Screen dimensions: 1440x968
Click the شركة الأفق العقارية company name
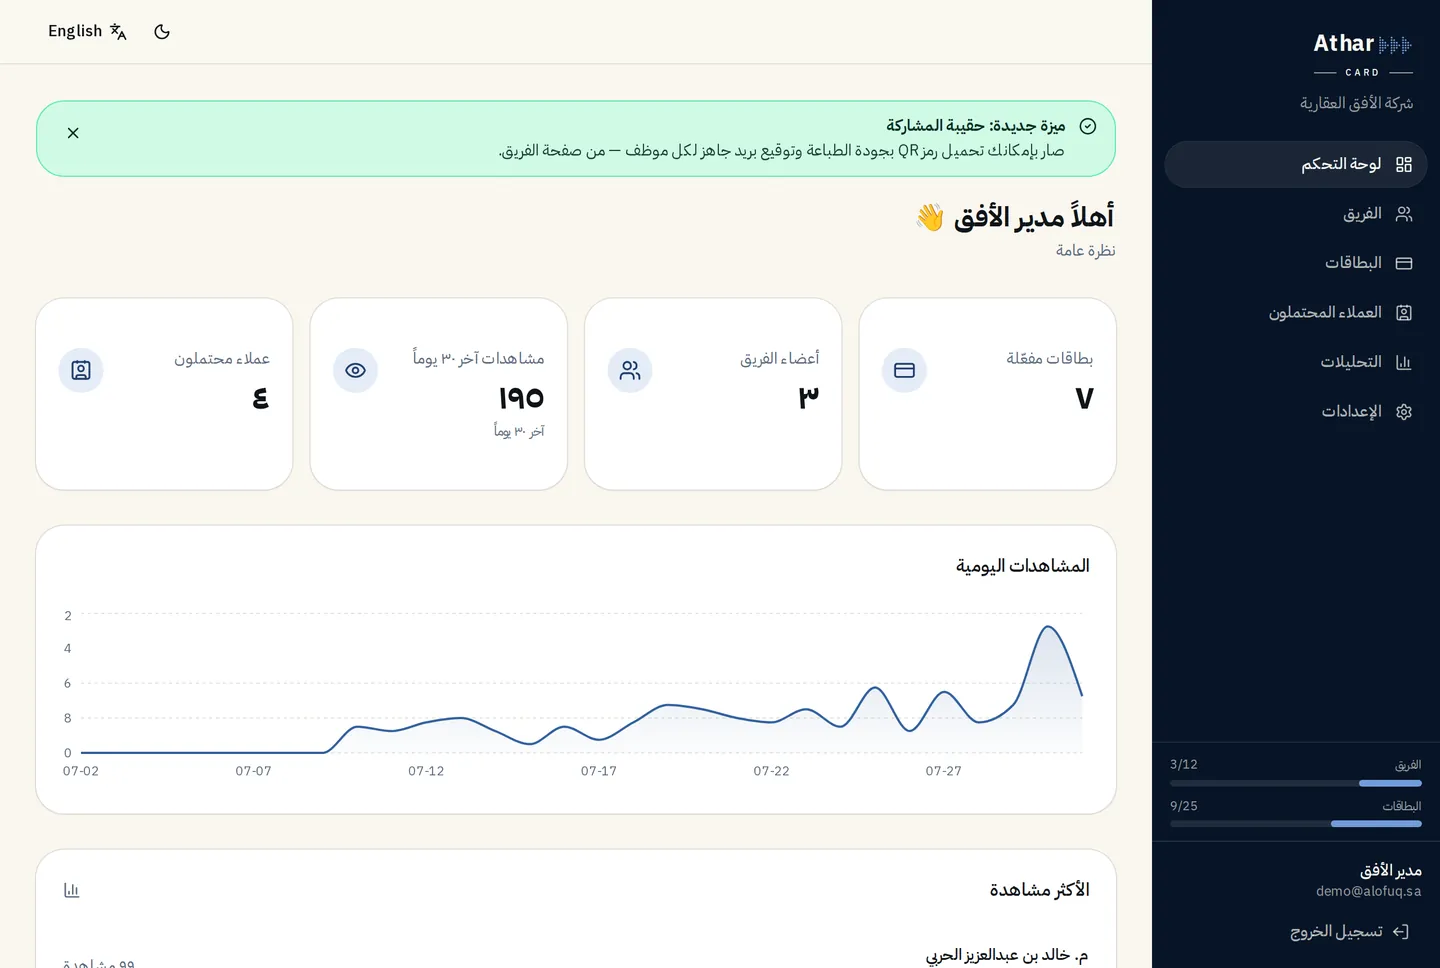[1356, 103]
